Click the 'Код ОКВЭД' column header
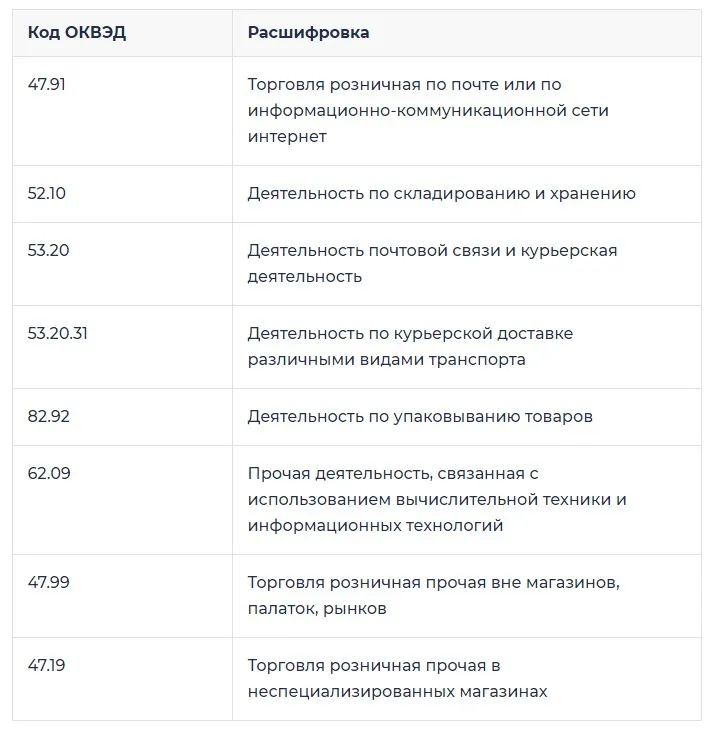The width and height of the screenshot is (714, 734). (x=77, y=33)
